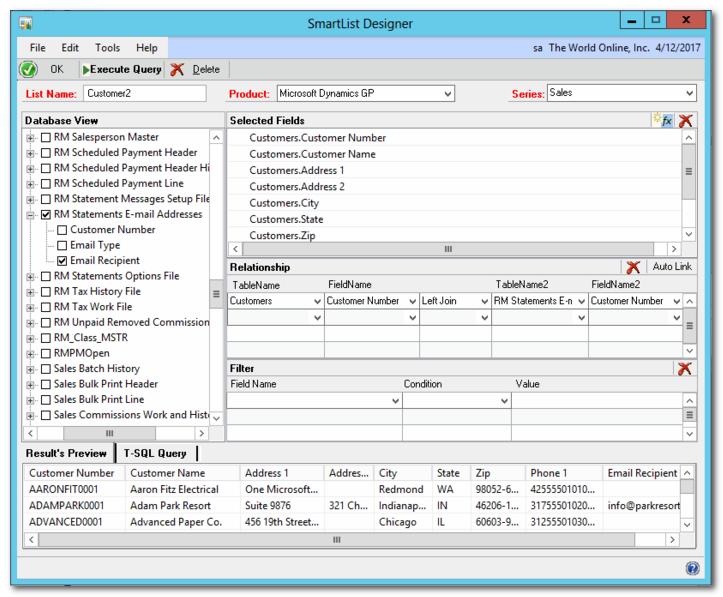This screenshot has height=597, width=723.
Task: Expand the RM Tax Work File node
Action: tap(30, 308)
